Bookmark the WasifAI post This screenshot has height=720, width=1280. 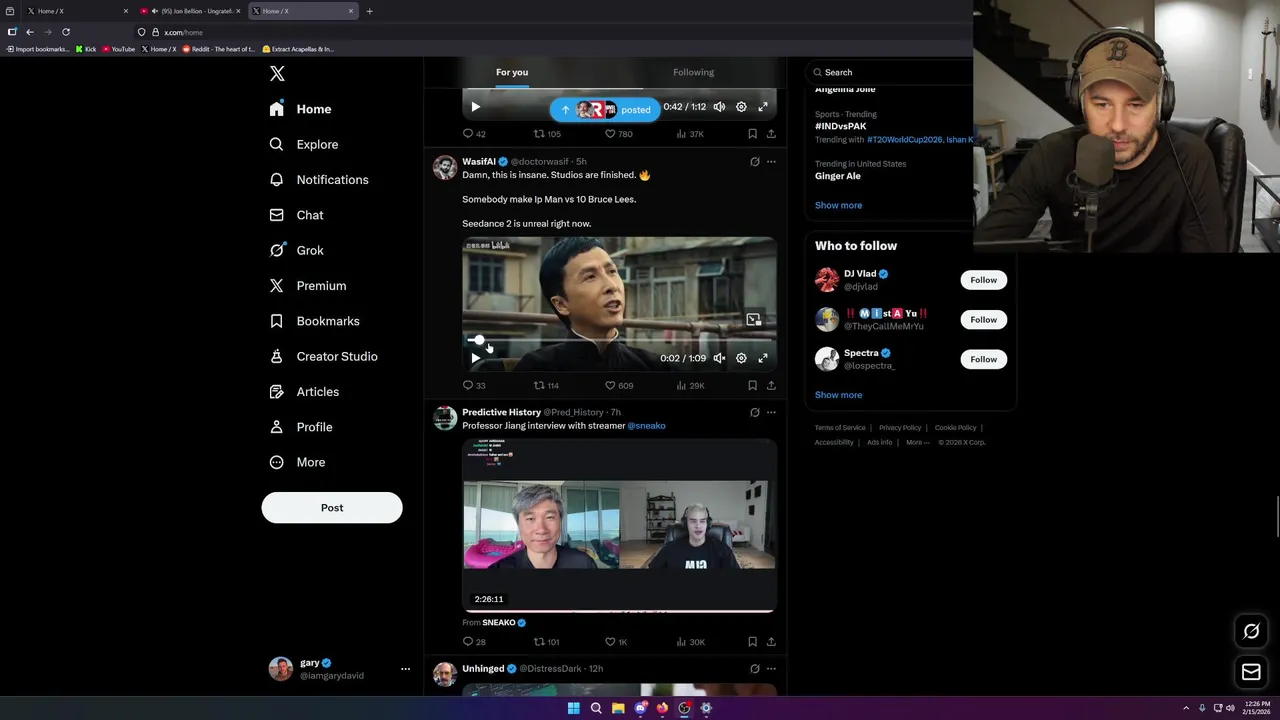click(752, 385)
